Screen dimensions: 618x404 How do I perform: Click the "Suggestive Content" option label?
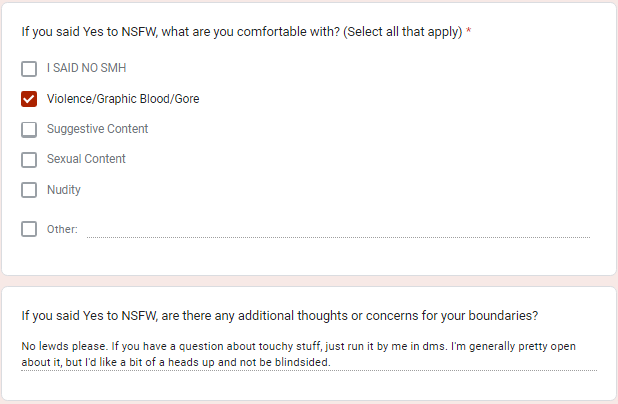97,129
